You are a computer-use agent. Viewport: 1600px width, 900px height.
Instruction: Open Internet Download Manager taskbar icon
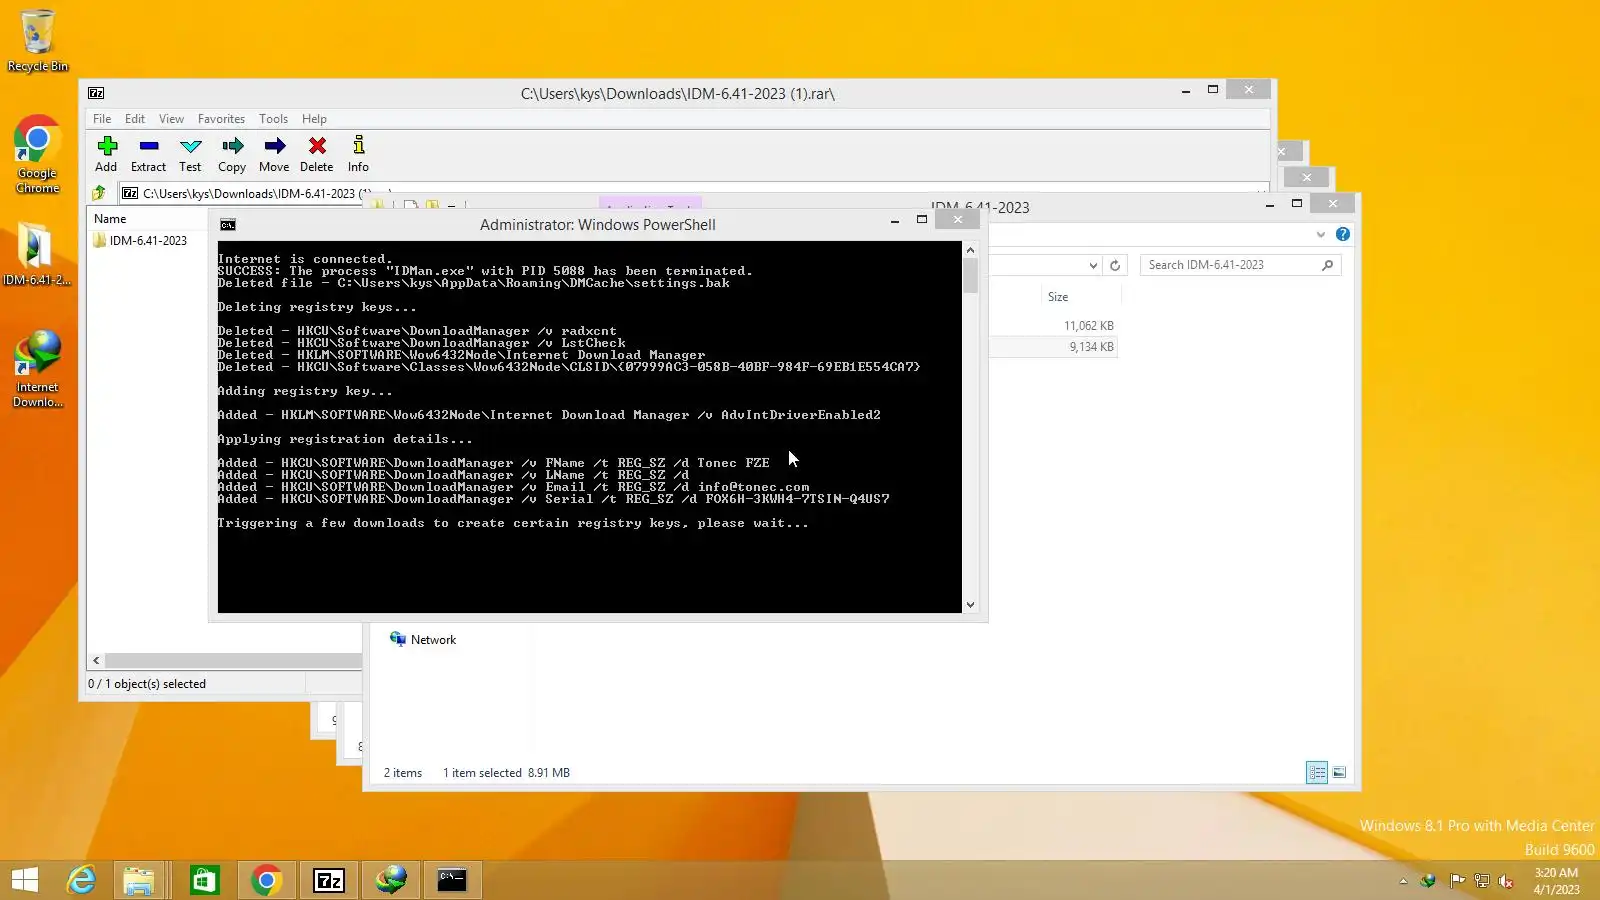pos(391,880)
